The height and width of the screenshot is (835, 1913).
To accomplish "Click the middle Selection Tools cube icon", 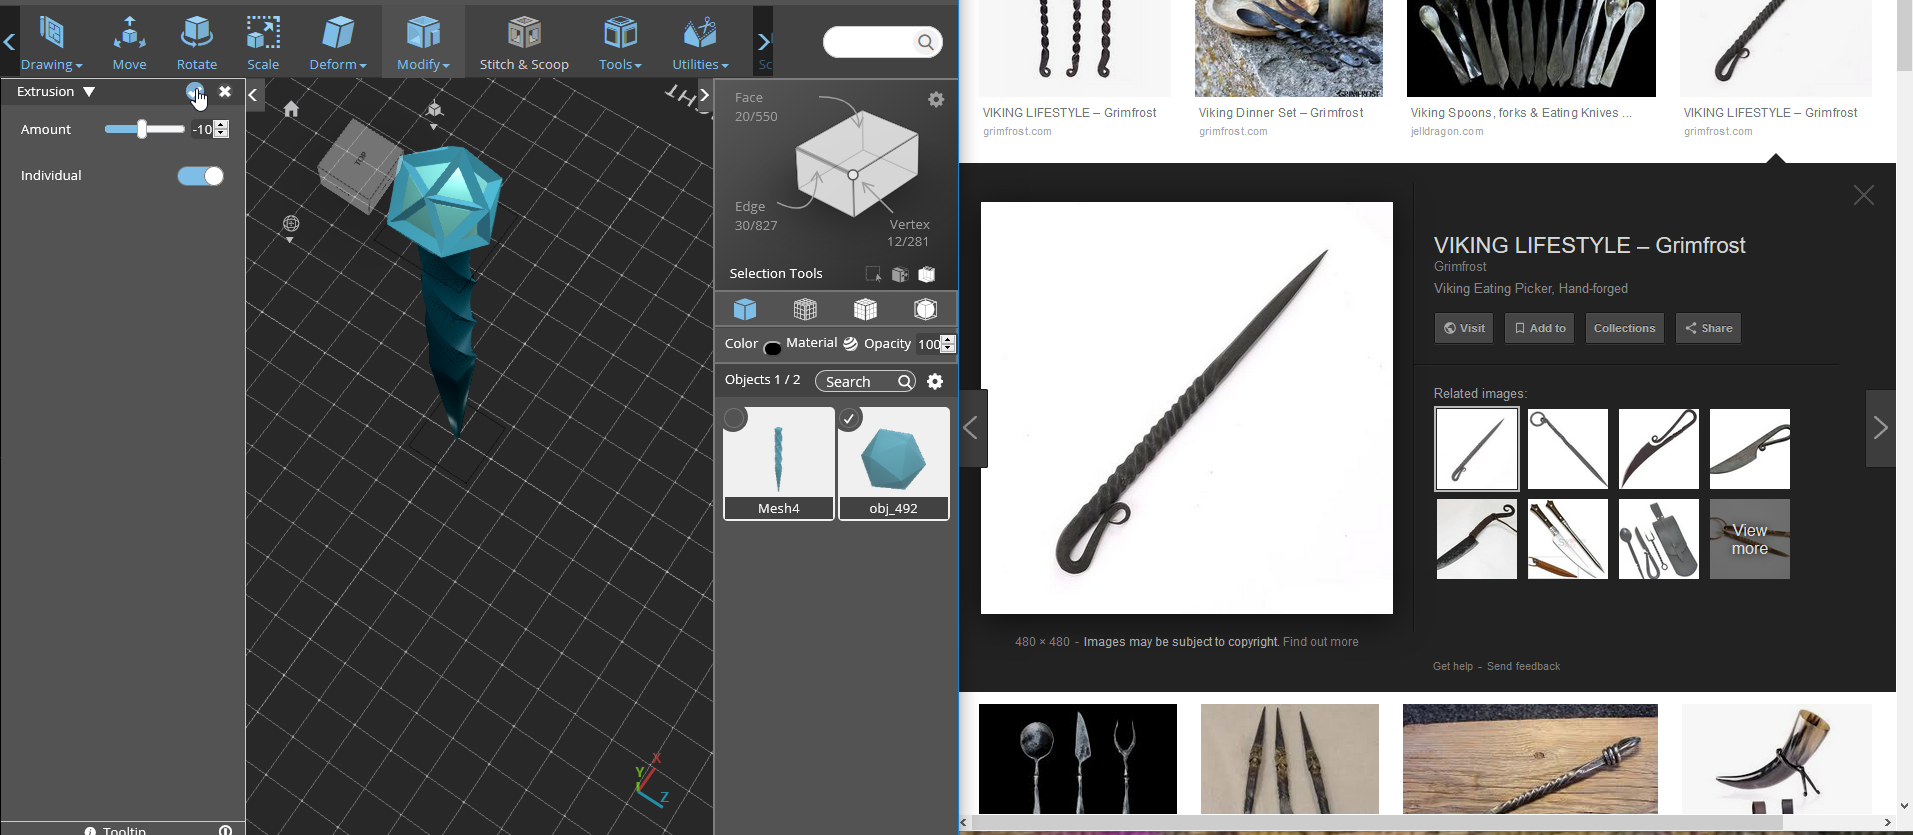I will coord(900,274).
